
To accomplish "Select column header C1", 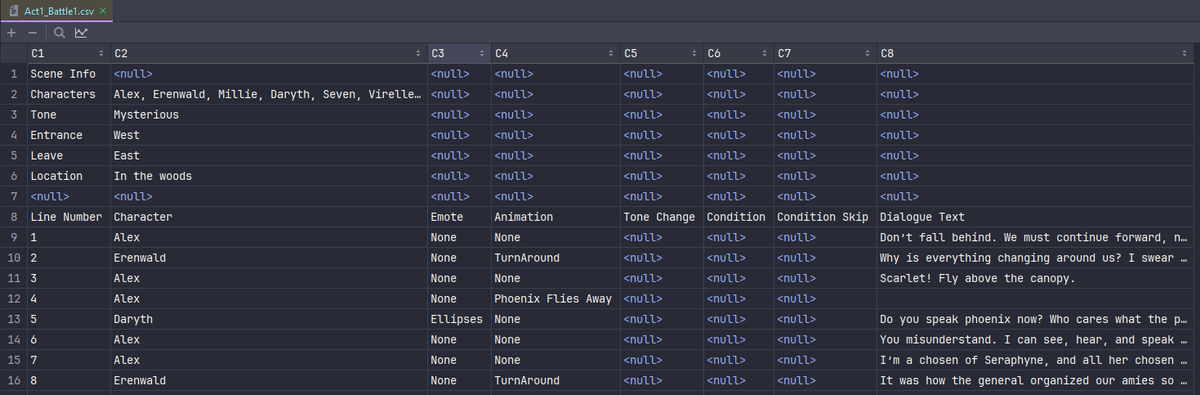I will point(68,53).
